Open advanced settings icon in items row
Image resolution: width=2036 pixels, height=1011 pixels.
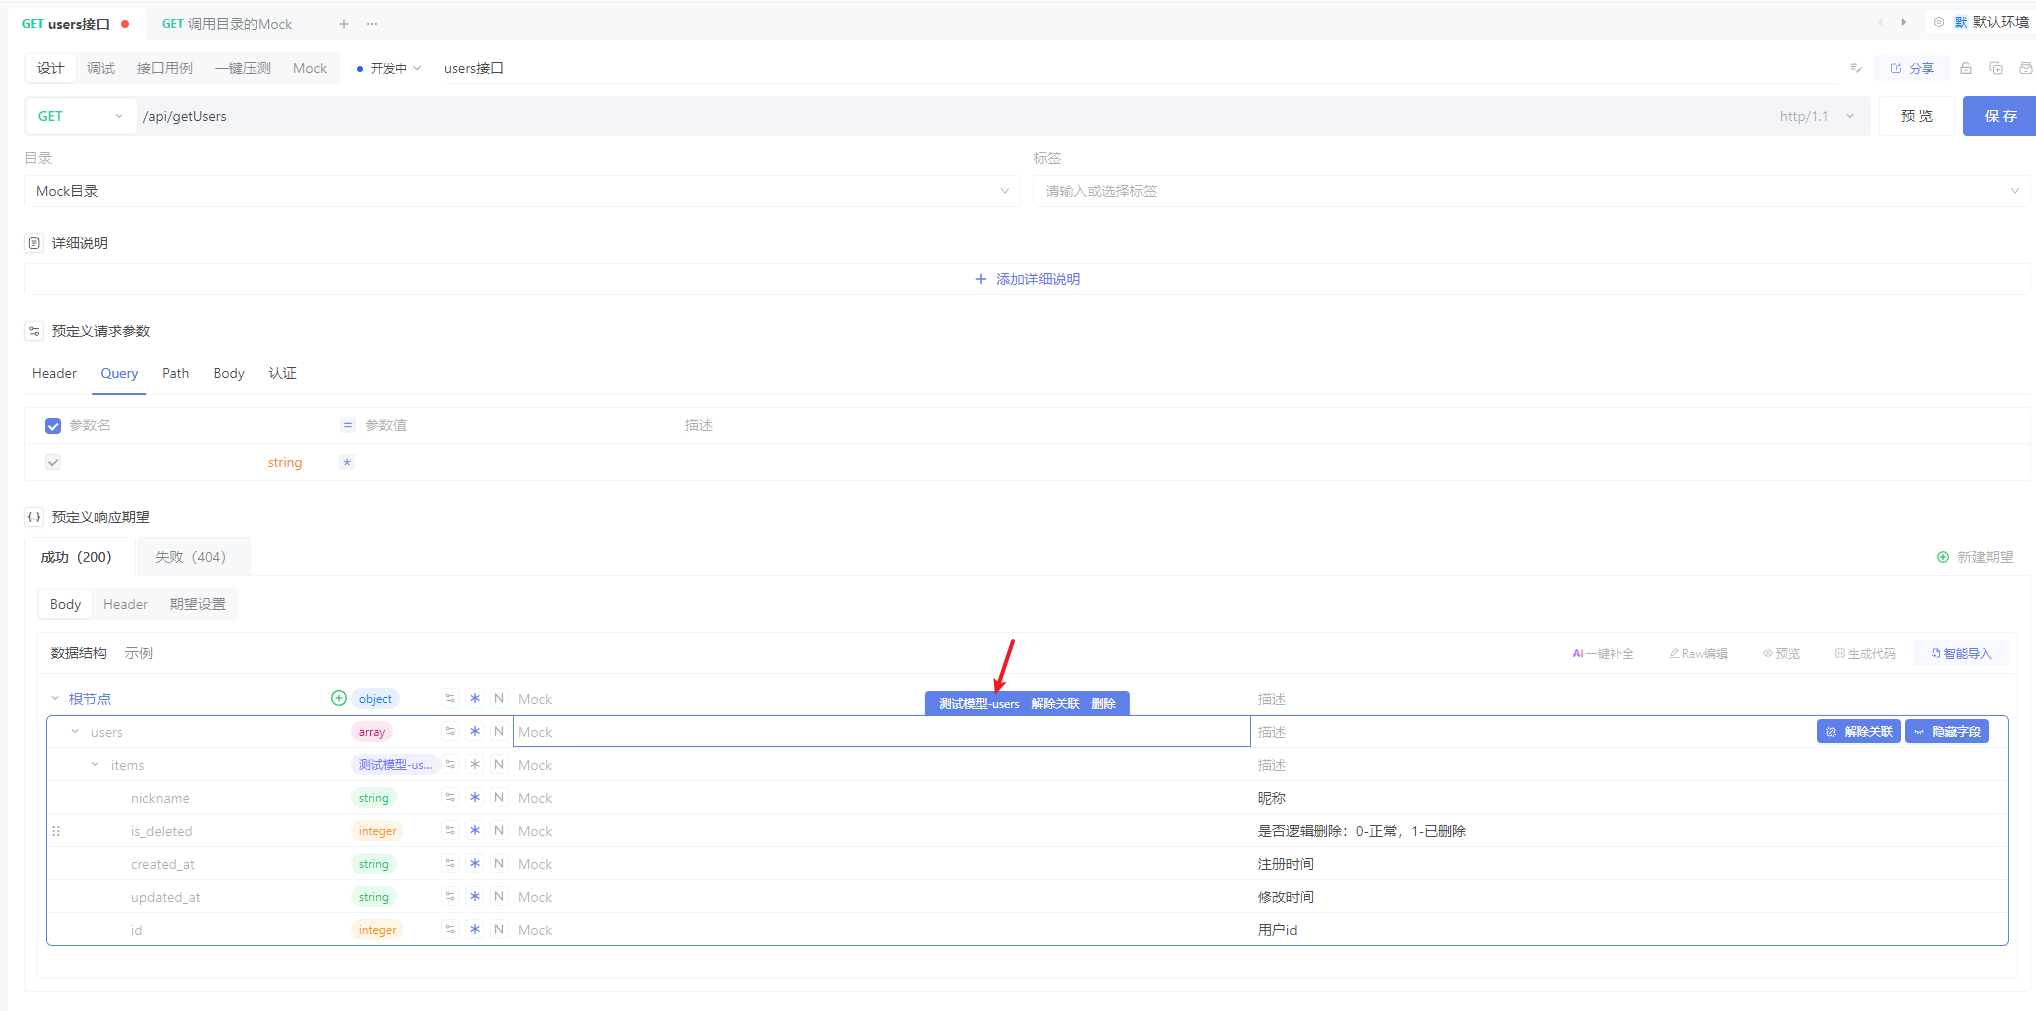tap(450, 764)
